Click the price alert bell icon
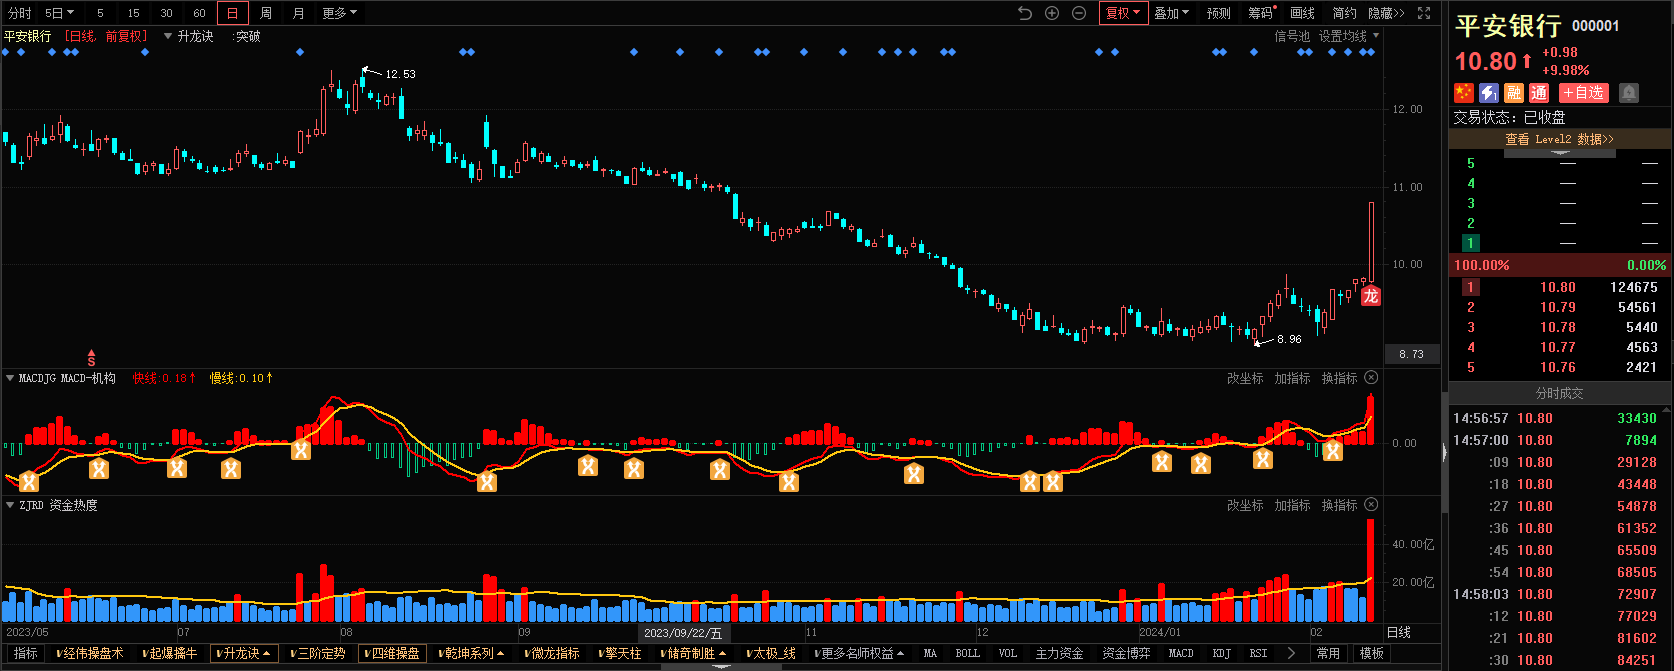 click(x=1629, y=93)
